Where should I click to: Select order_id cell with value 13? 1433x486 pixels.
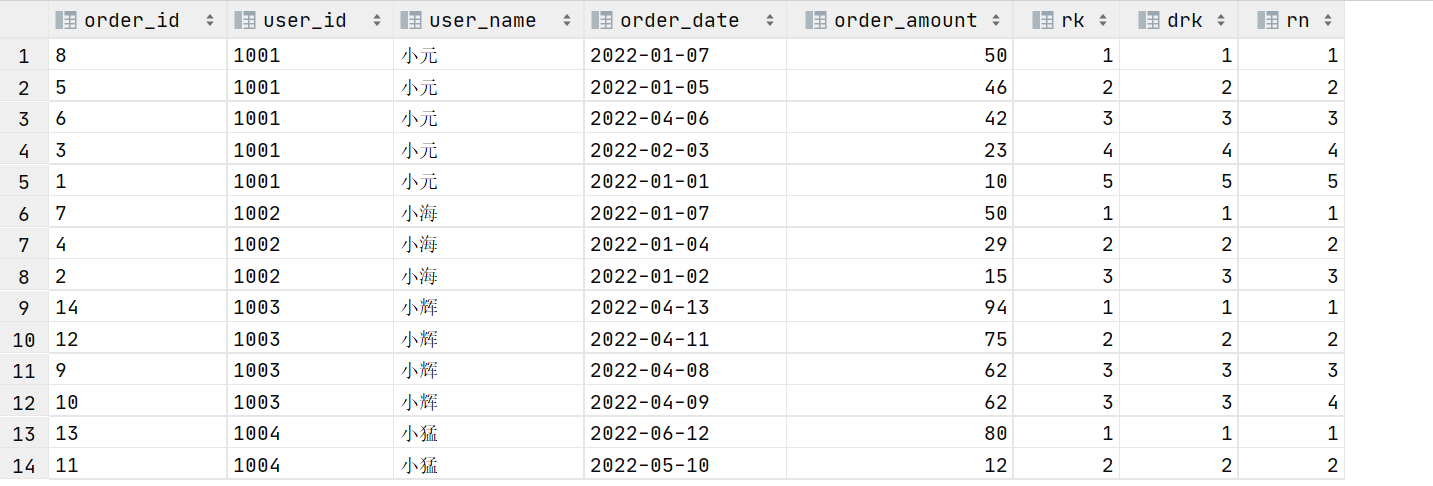pos(138,434)
